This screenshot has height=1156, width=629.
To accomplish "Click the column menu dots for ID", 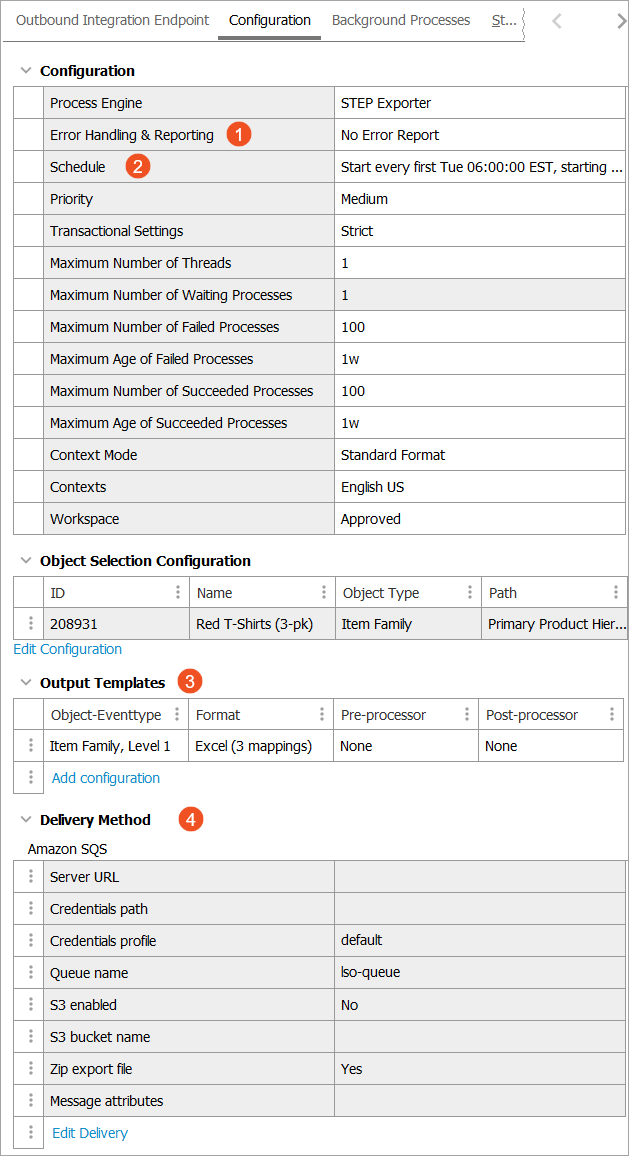I will (x=178, y=592).
